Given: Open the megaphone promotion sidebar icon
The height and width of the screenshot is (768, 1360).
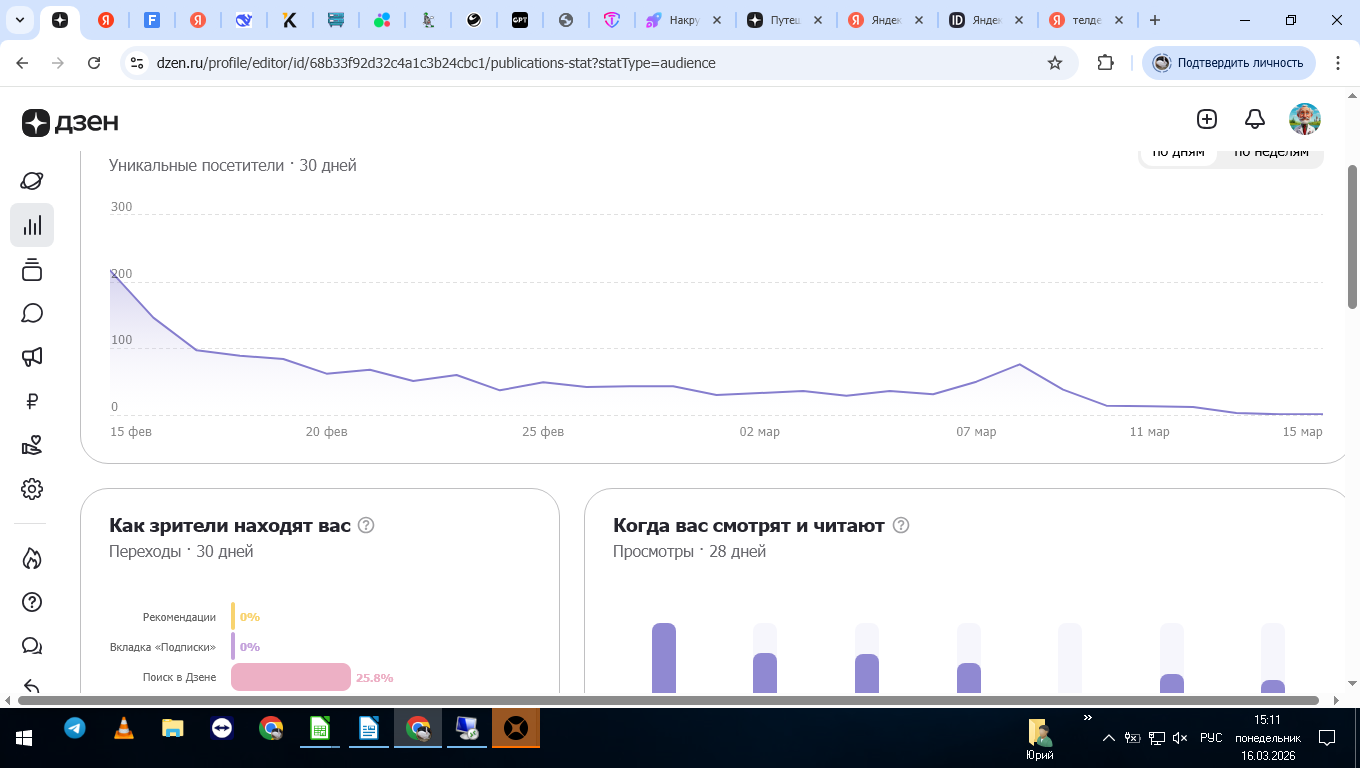Looking at the screenshot, I should (x=32, y=357).
